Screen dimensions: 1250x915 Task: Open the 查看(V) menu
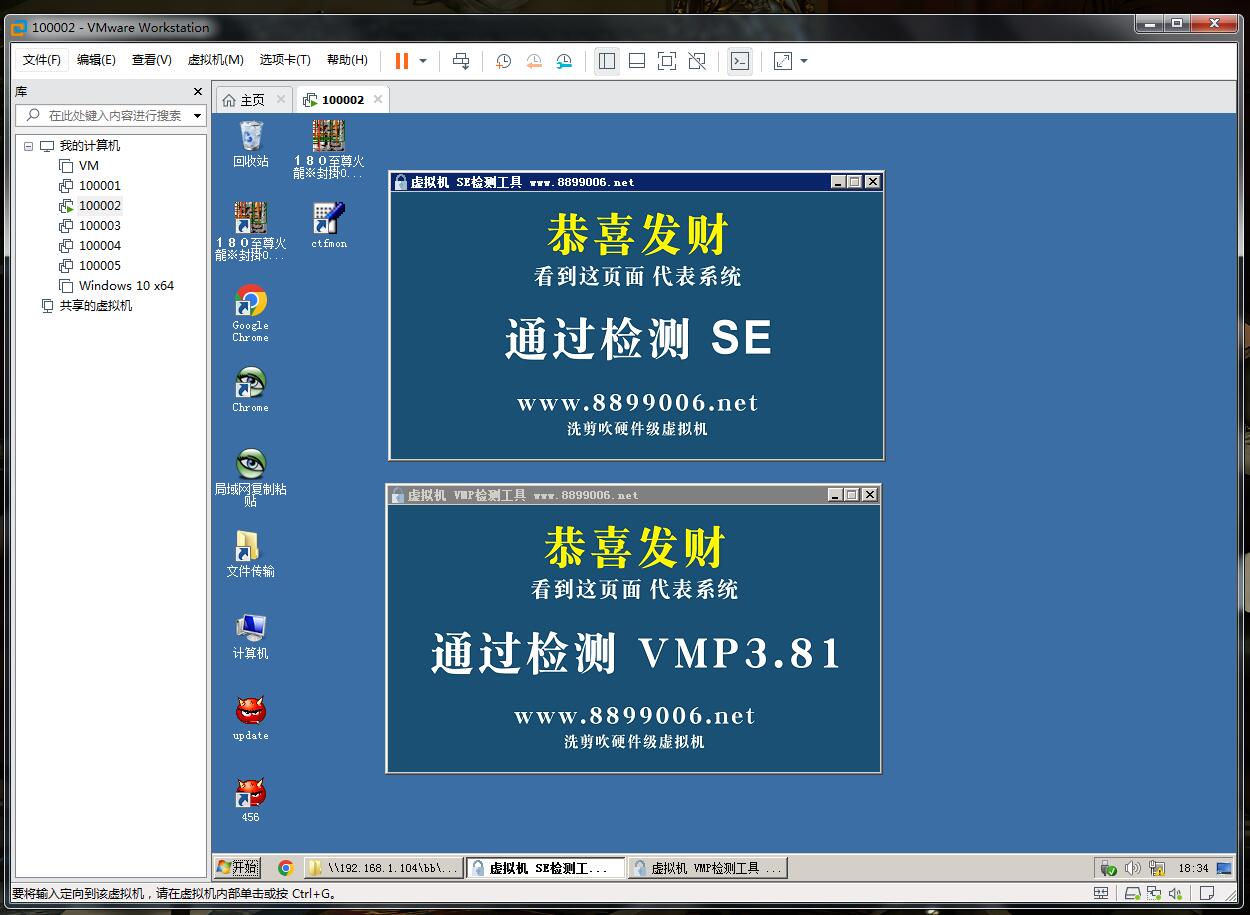(151, 60)
